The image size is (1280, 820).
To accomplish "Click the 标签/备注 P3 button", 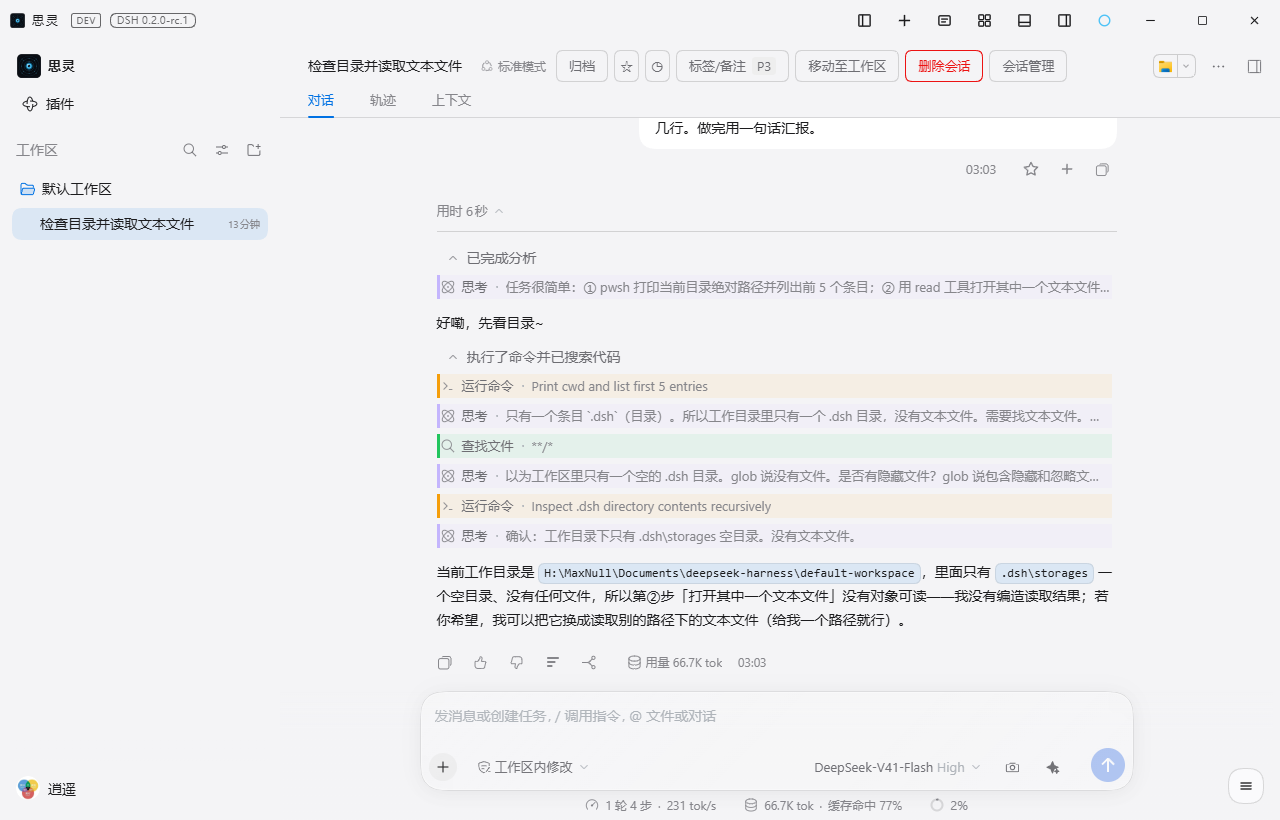I will tap(732, 66).
